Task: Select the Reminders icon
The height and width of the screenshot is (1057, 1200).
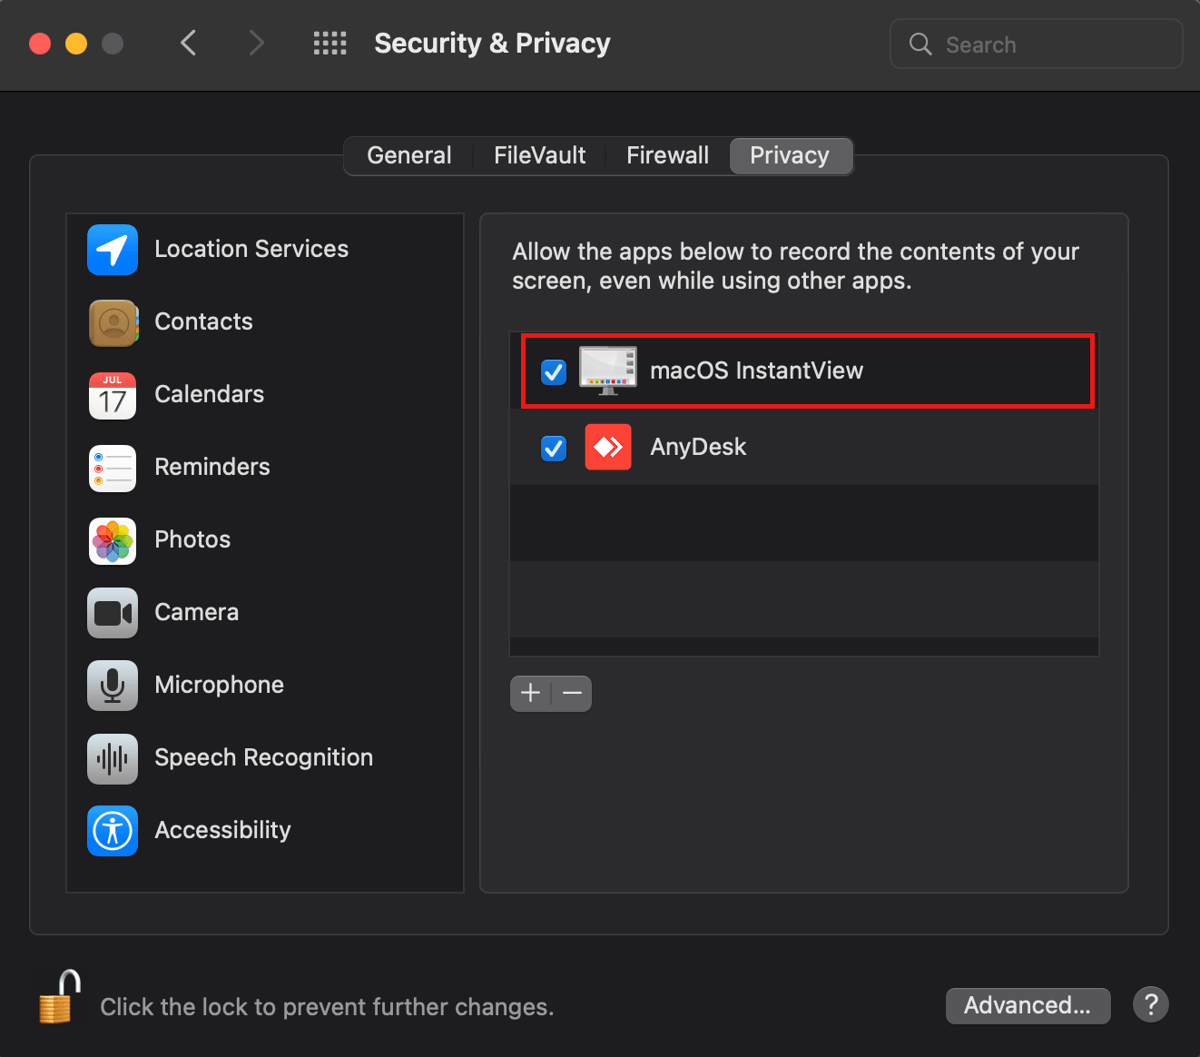Action: [x=112, y=468]
